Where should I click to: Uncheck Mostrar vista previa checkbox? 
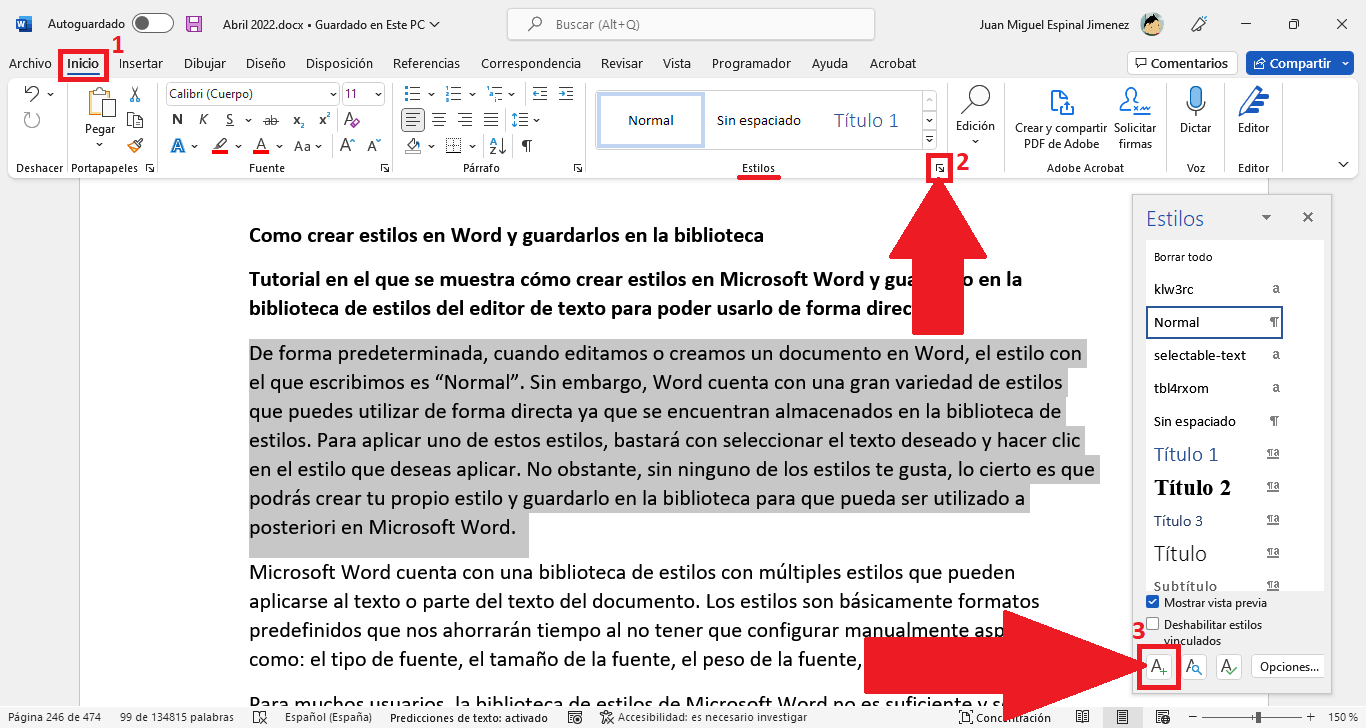[x=1153, y=602]
